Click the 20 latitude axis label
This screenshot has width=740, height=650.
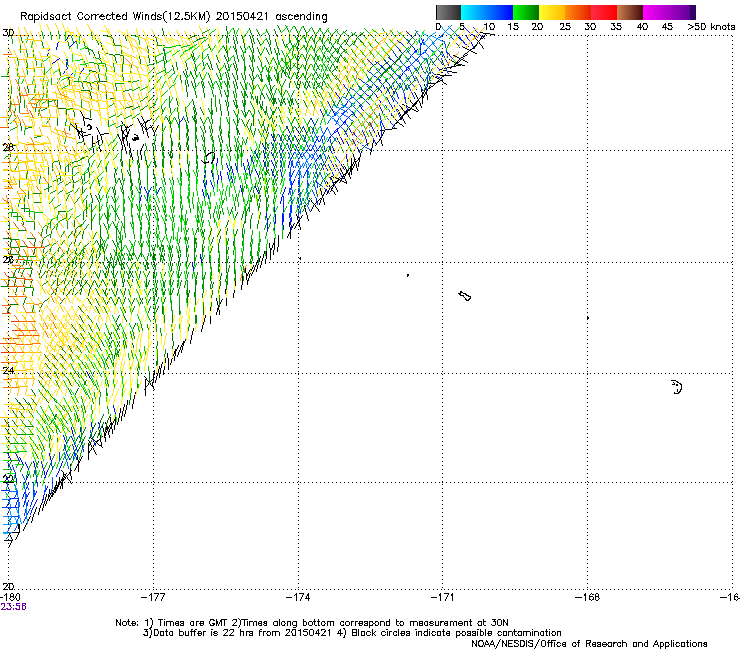pos(8,587)
